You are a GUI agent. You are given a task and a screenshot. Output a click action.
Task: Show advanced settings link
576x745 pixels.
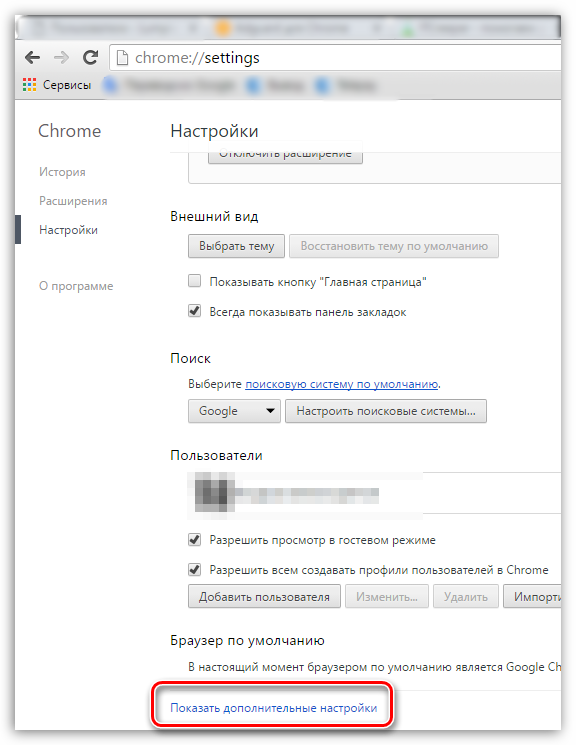273,708
